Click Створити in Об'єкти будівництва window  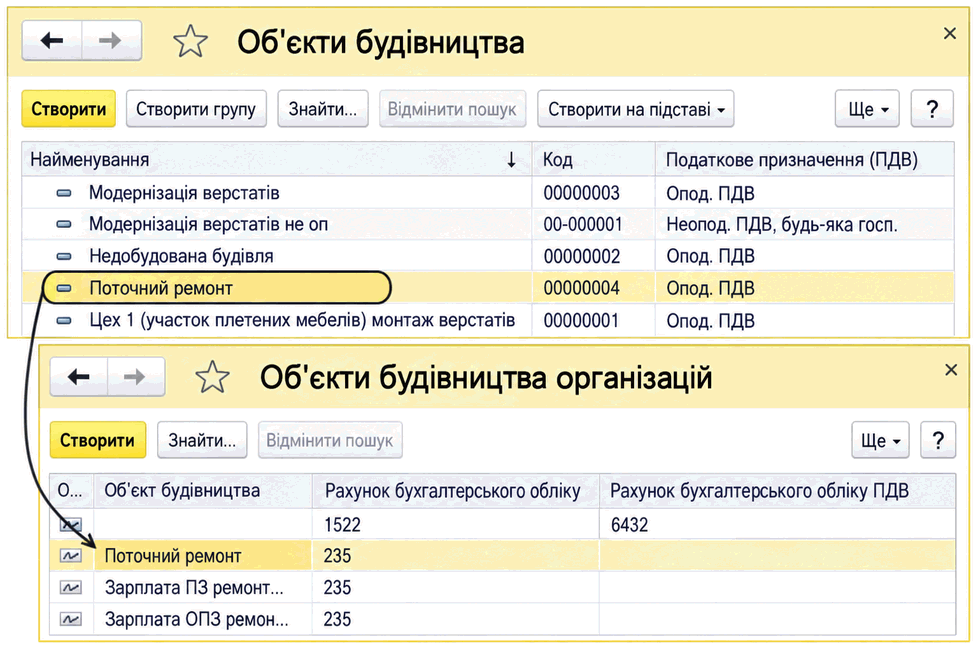(x=69, y=109)
